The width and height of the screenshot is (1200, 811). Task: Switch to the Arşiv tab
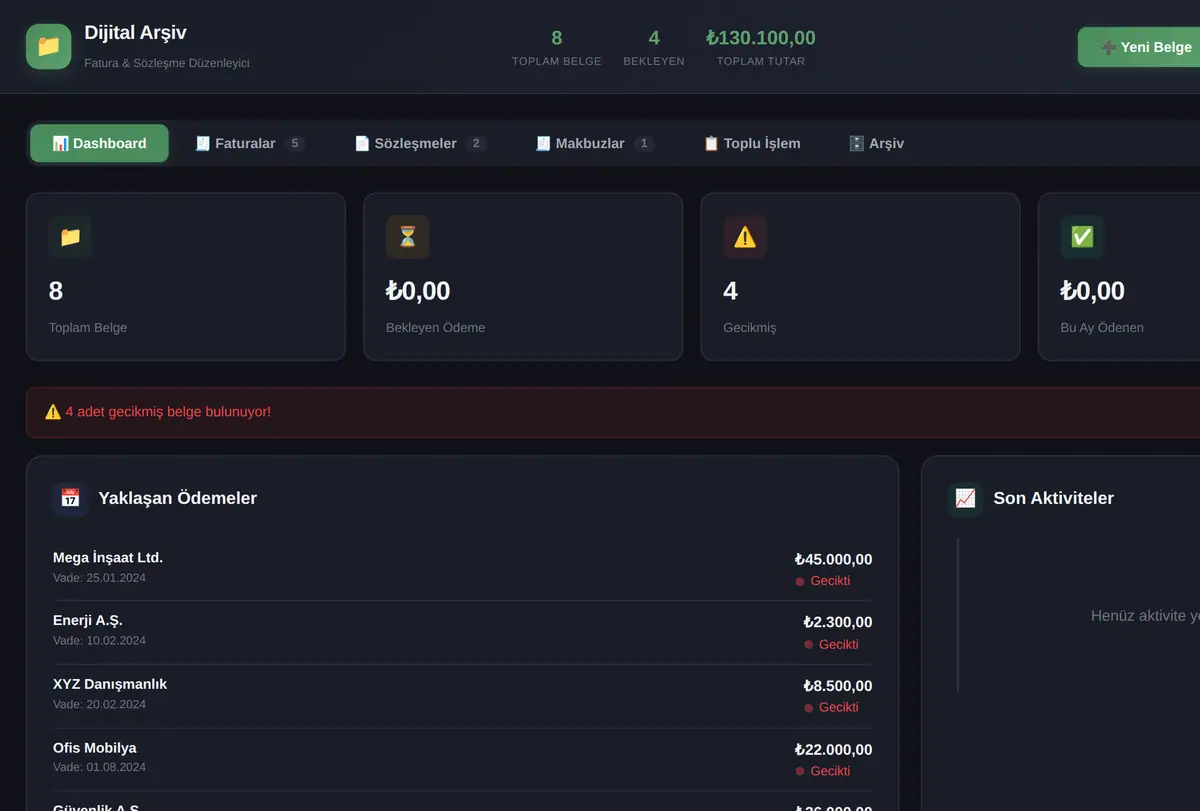[x=876, y=143]
